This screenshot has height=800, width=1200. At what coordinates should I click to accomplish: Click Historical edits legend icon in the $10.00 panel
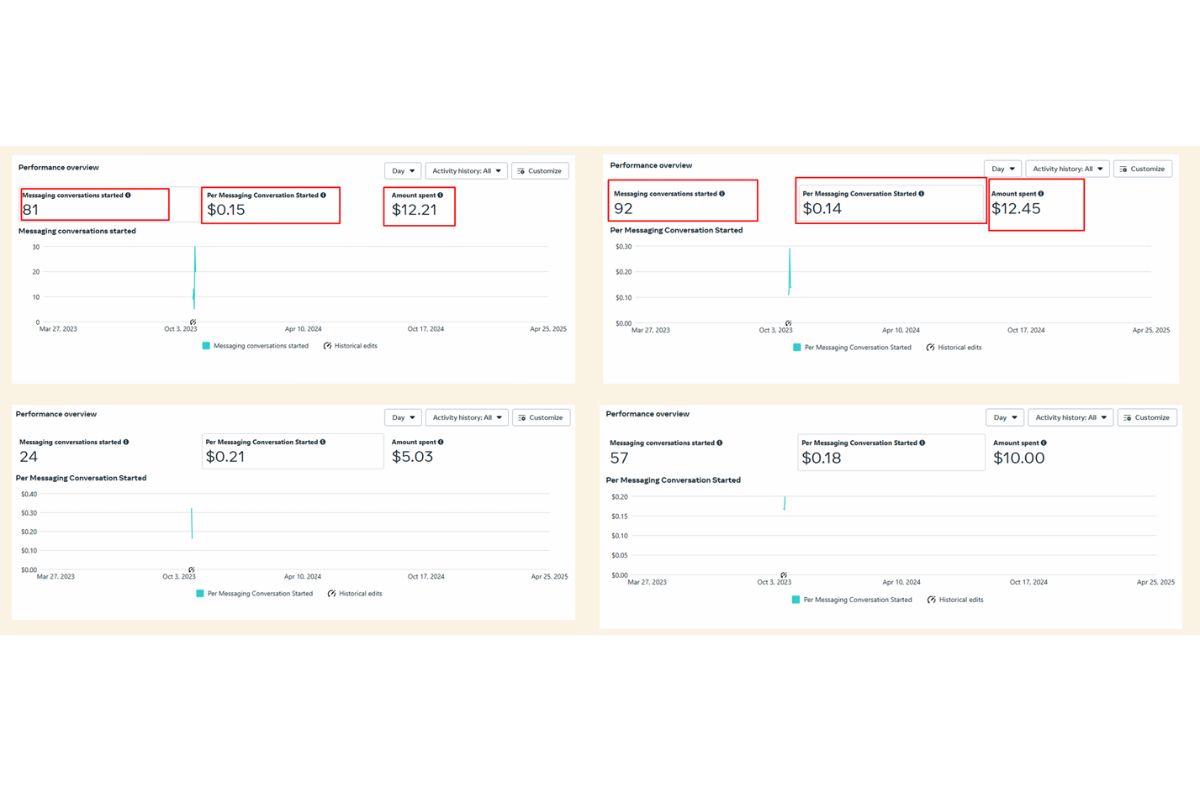(x=931, y=599)
